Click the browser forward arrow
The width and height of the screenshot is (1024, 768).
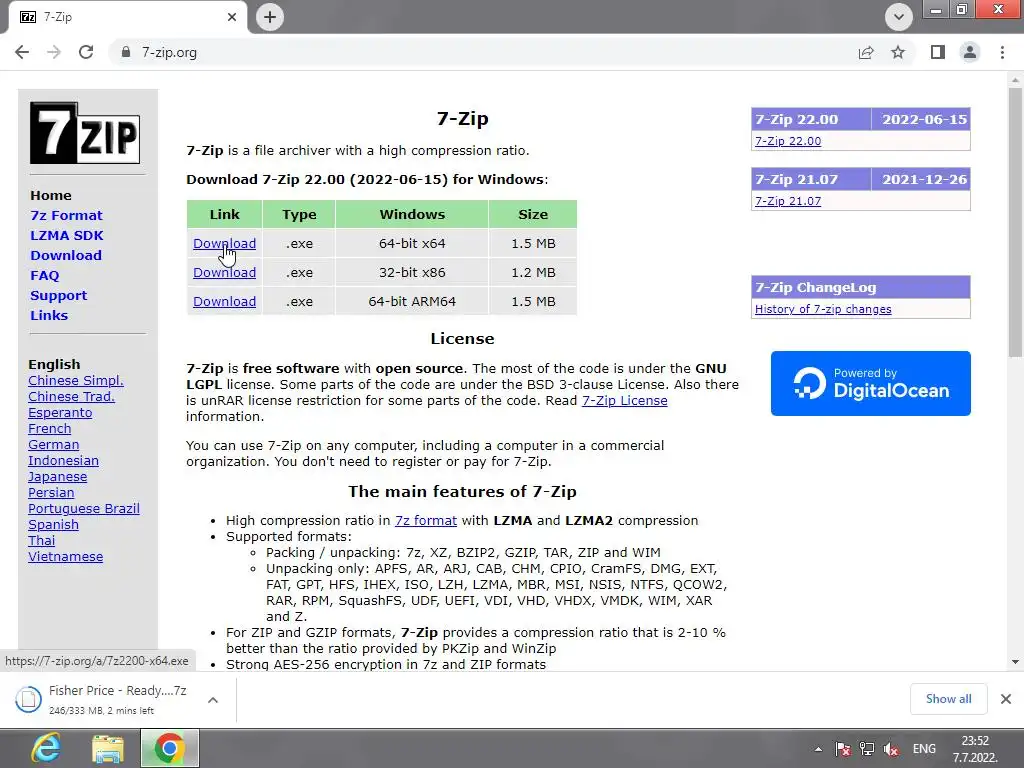click(x=54, y=52)
